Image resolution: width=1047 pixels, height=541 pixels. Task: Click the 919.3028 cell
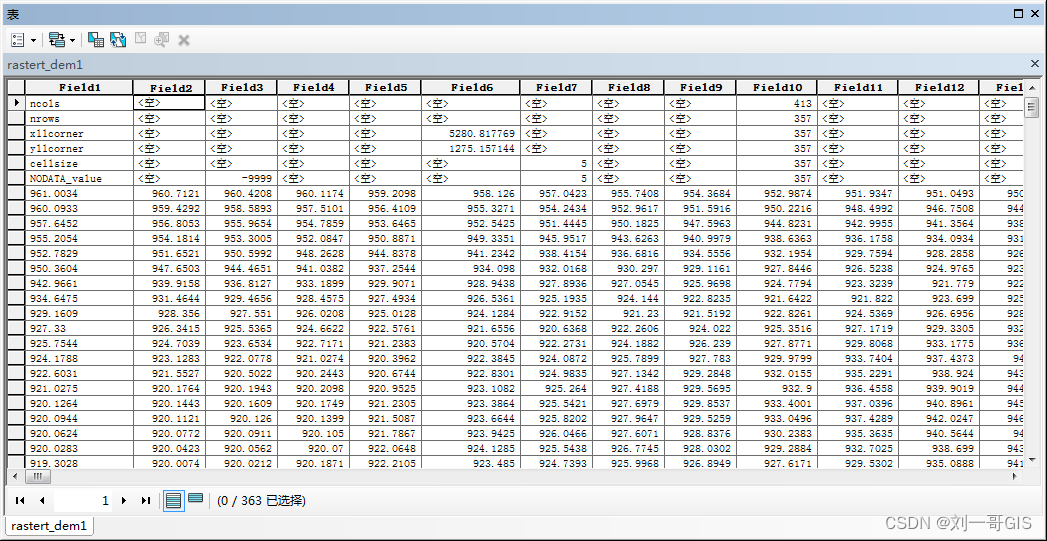[x=79, y=464]
